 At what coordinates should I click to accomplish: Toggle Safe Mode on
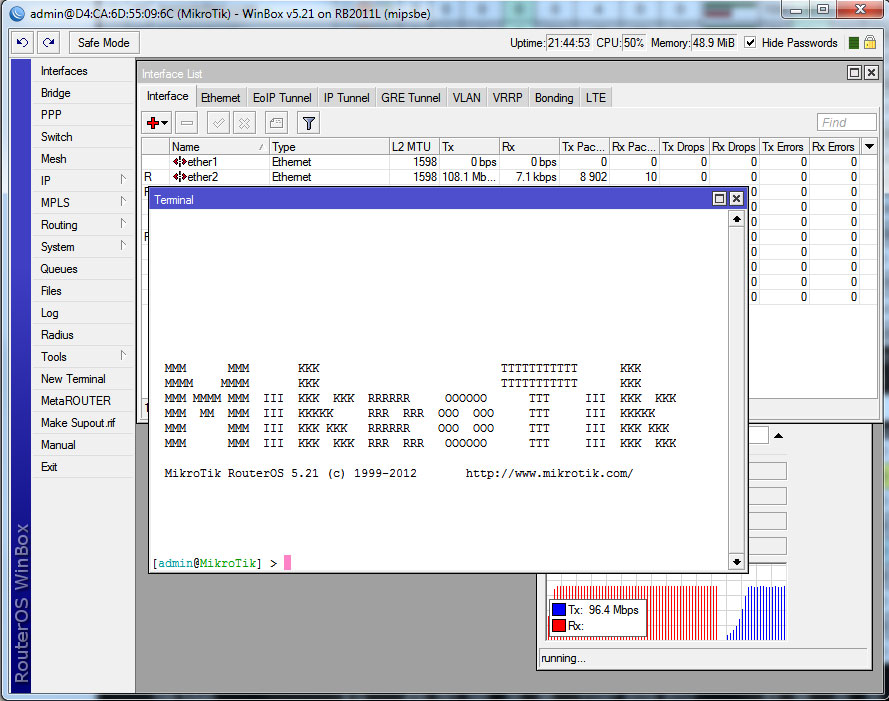103,43
